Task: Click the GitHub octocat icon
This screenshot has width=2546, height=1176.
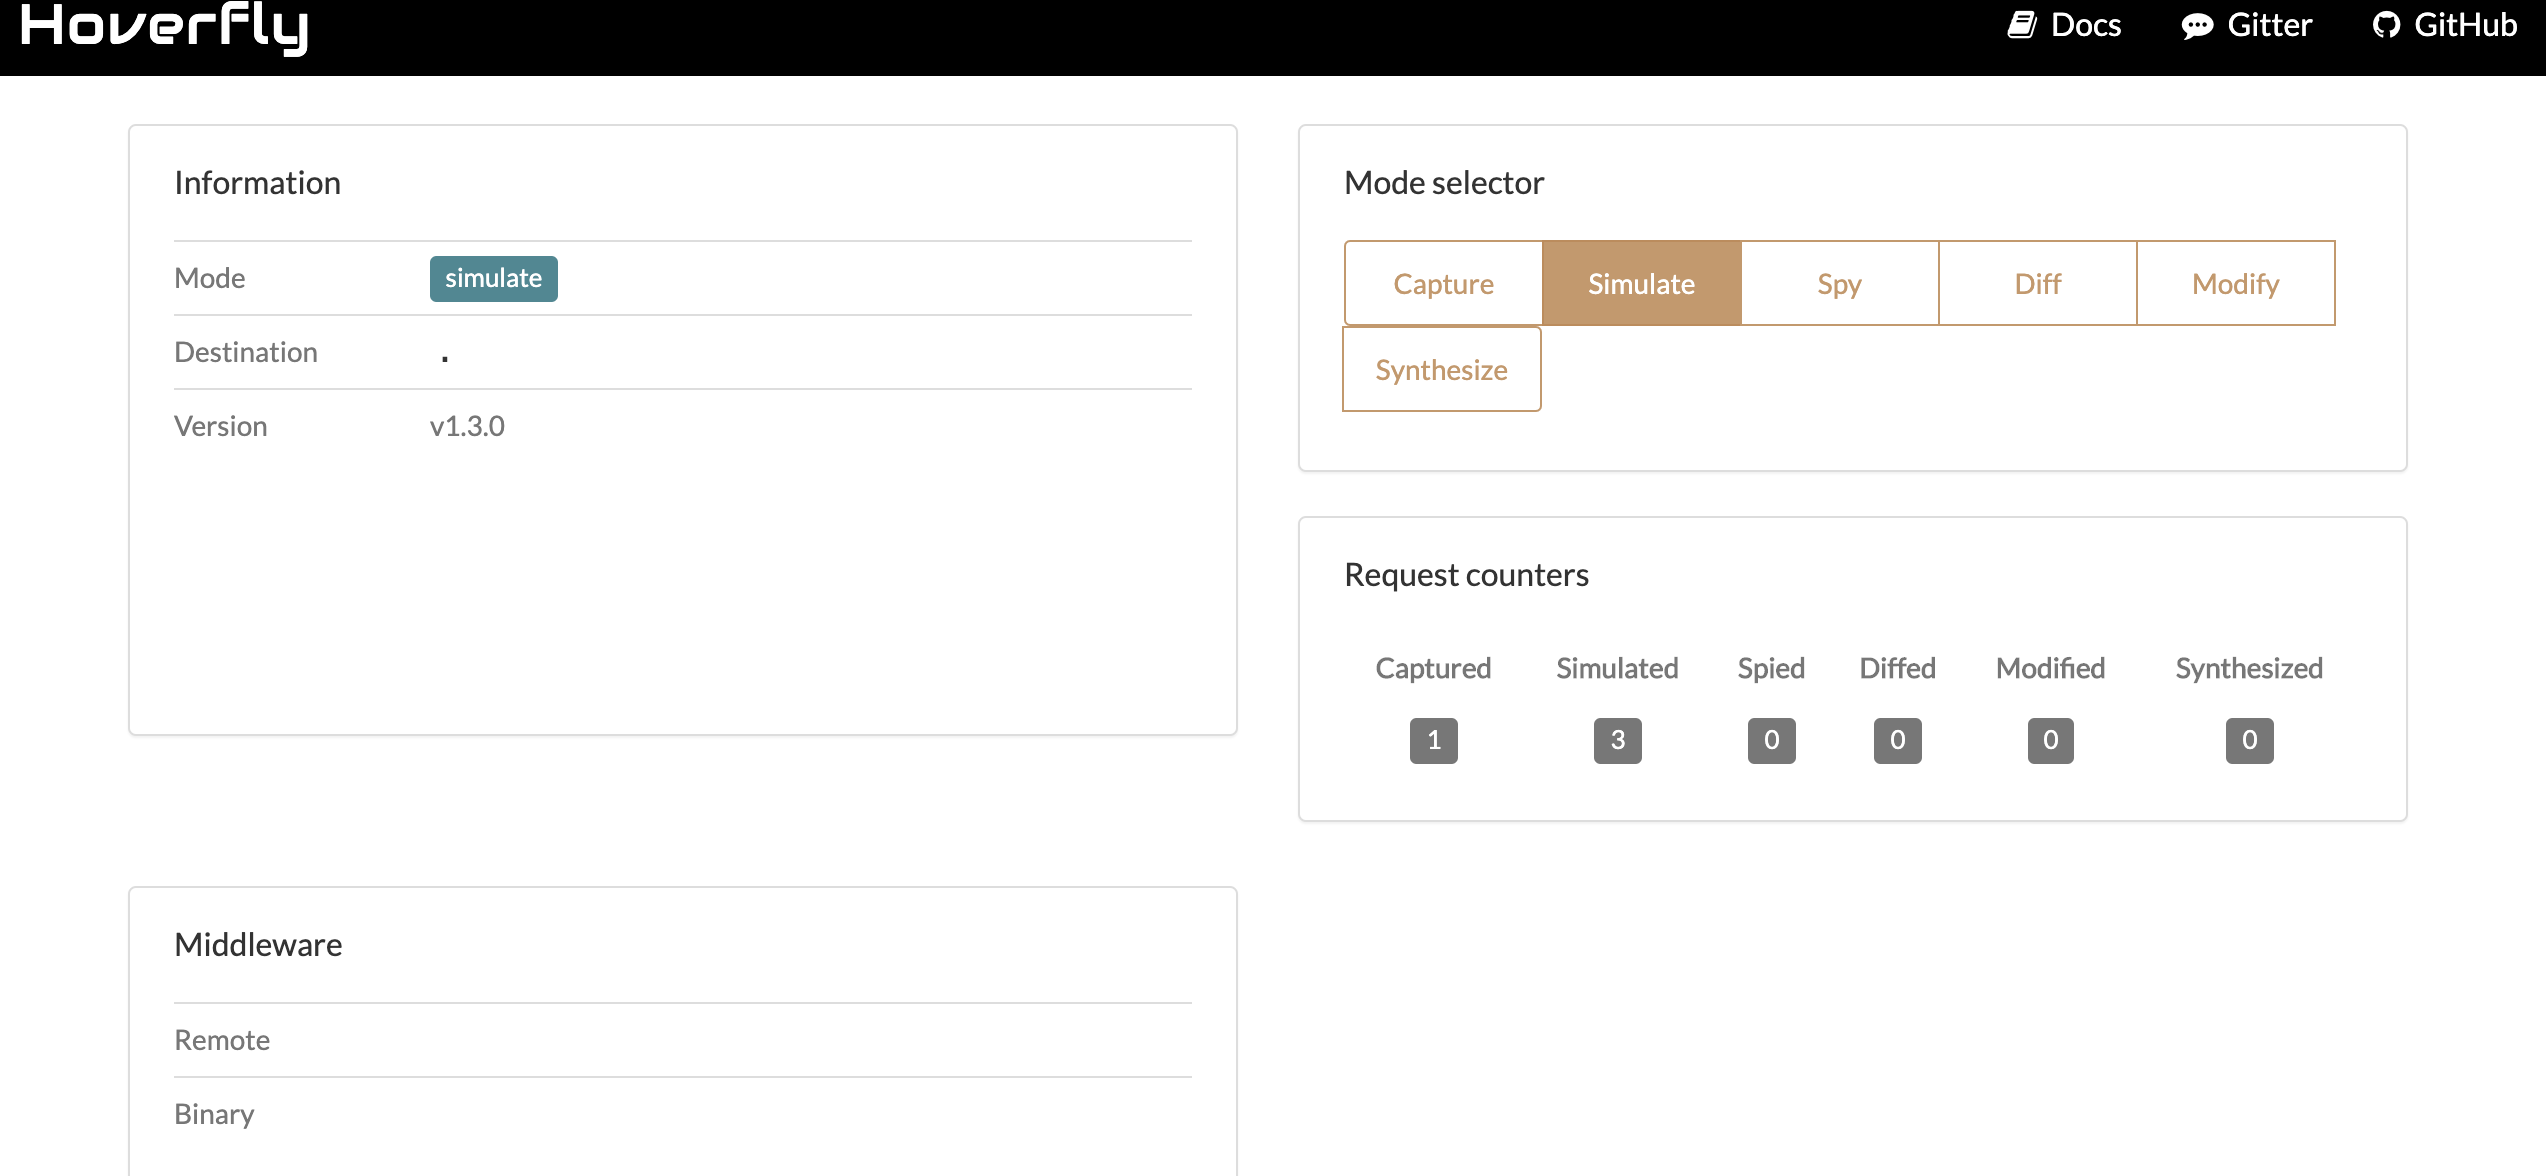Action: [2386, 25]
